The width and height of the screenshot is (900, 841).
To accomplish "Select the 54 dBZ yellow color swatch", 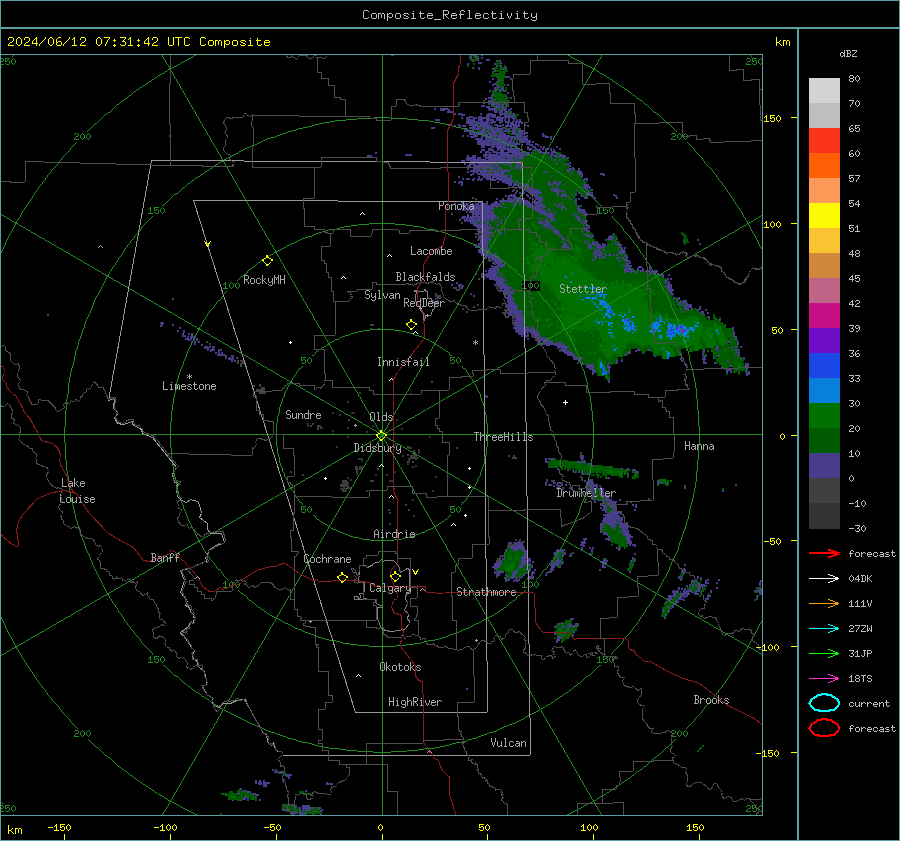I will pos(824,215).
